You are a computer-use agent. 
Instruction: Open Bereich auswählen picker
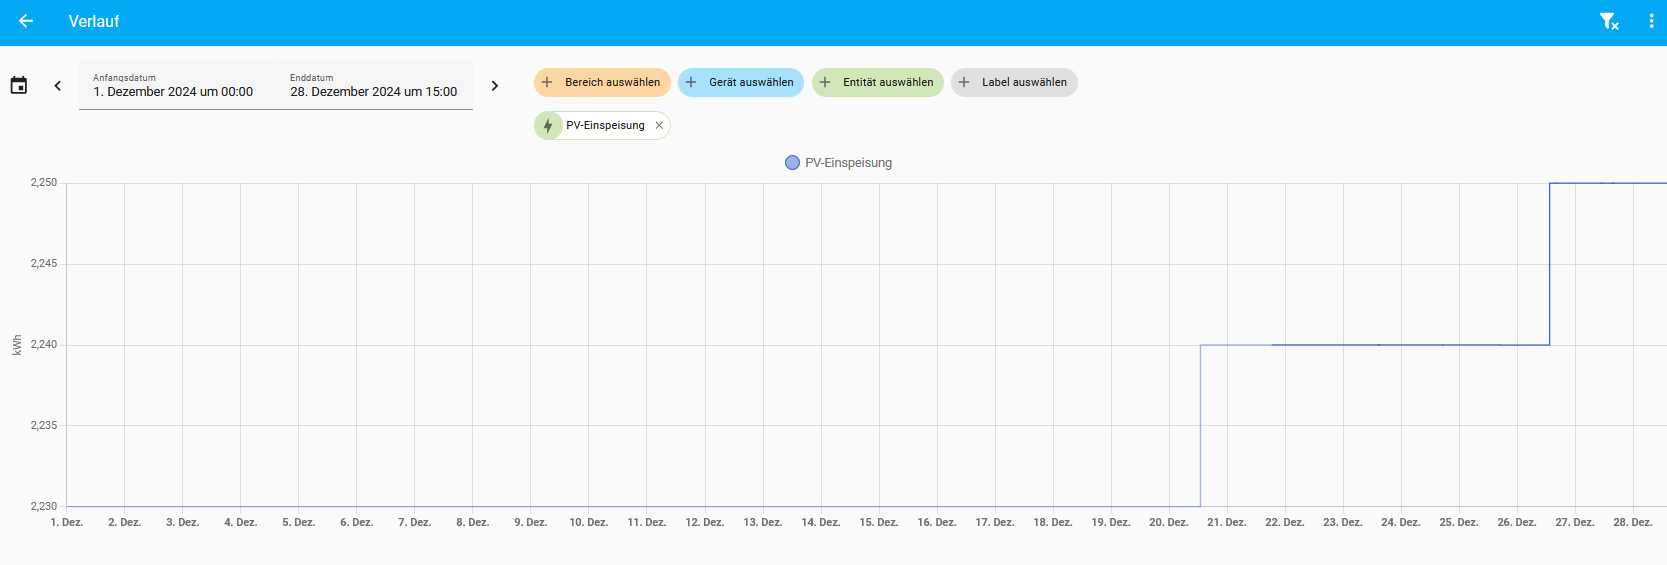(602, 83)
